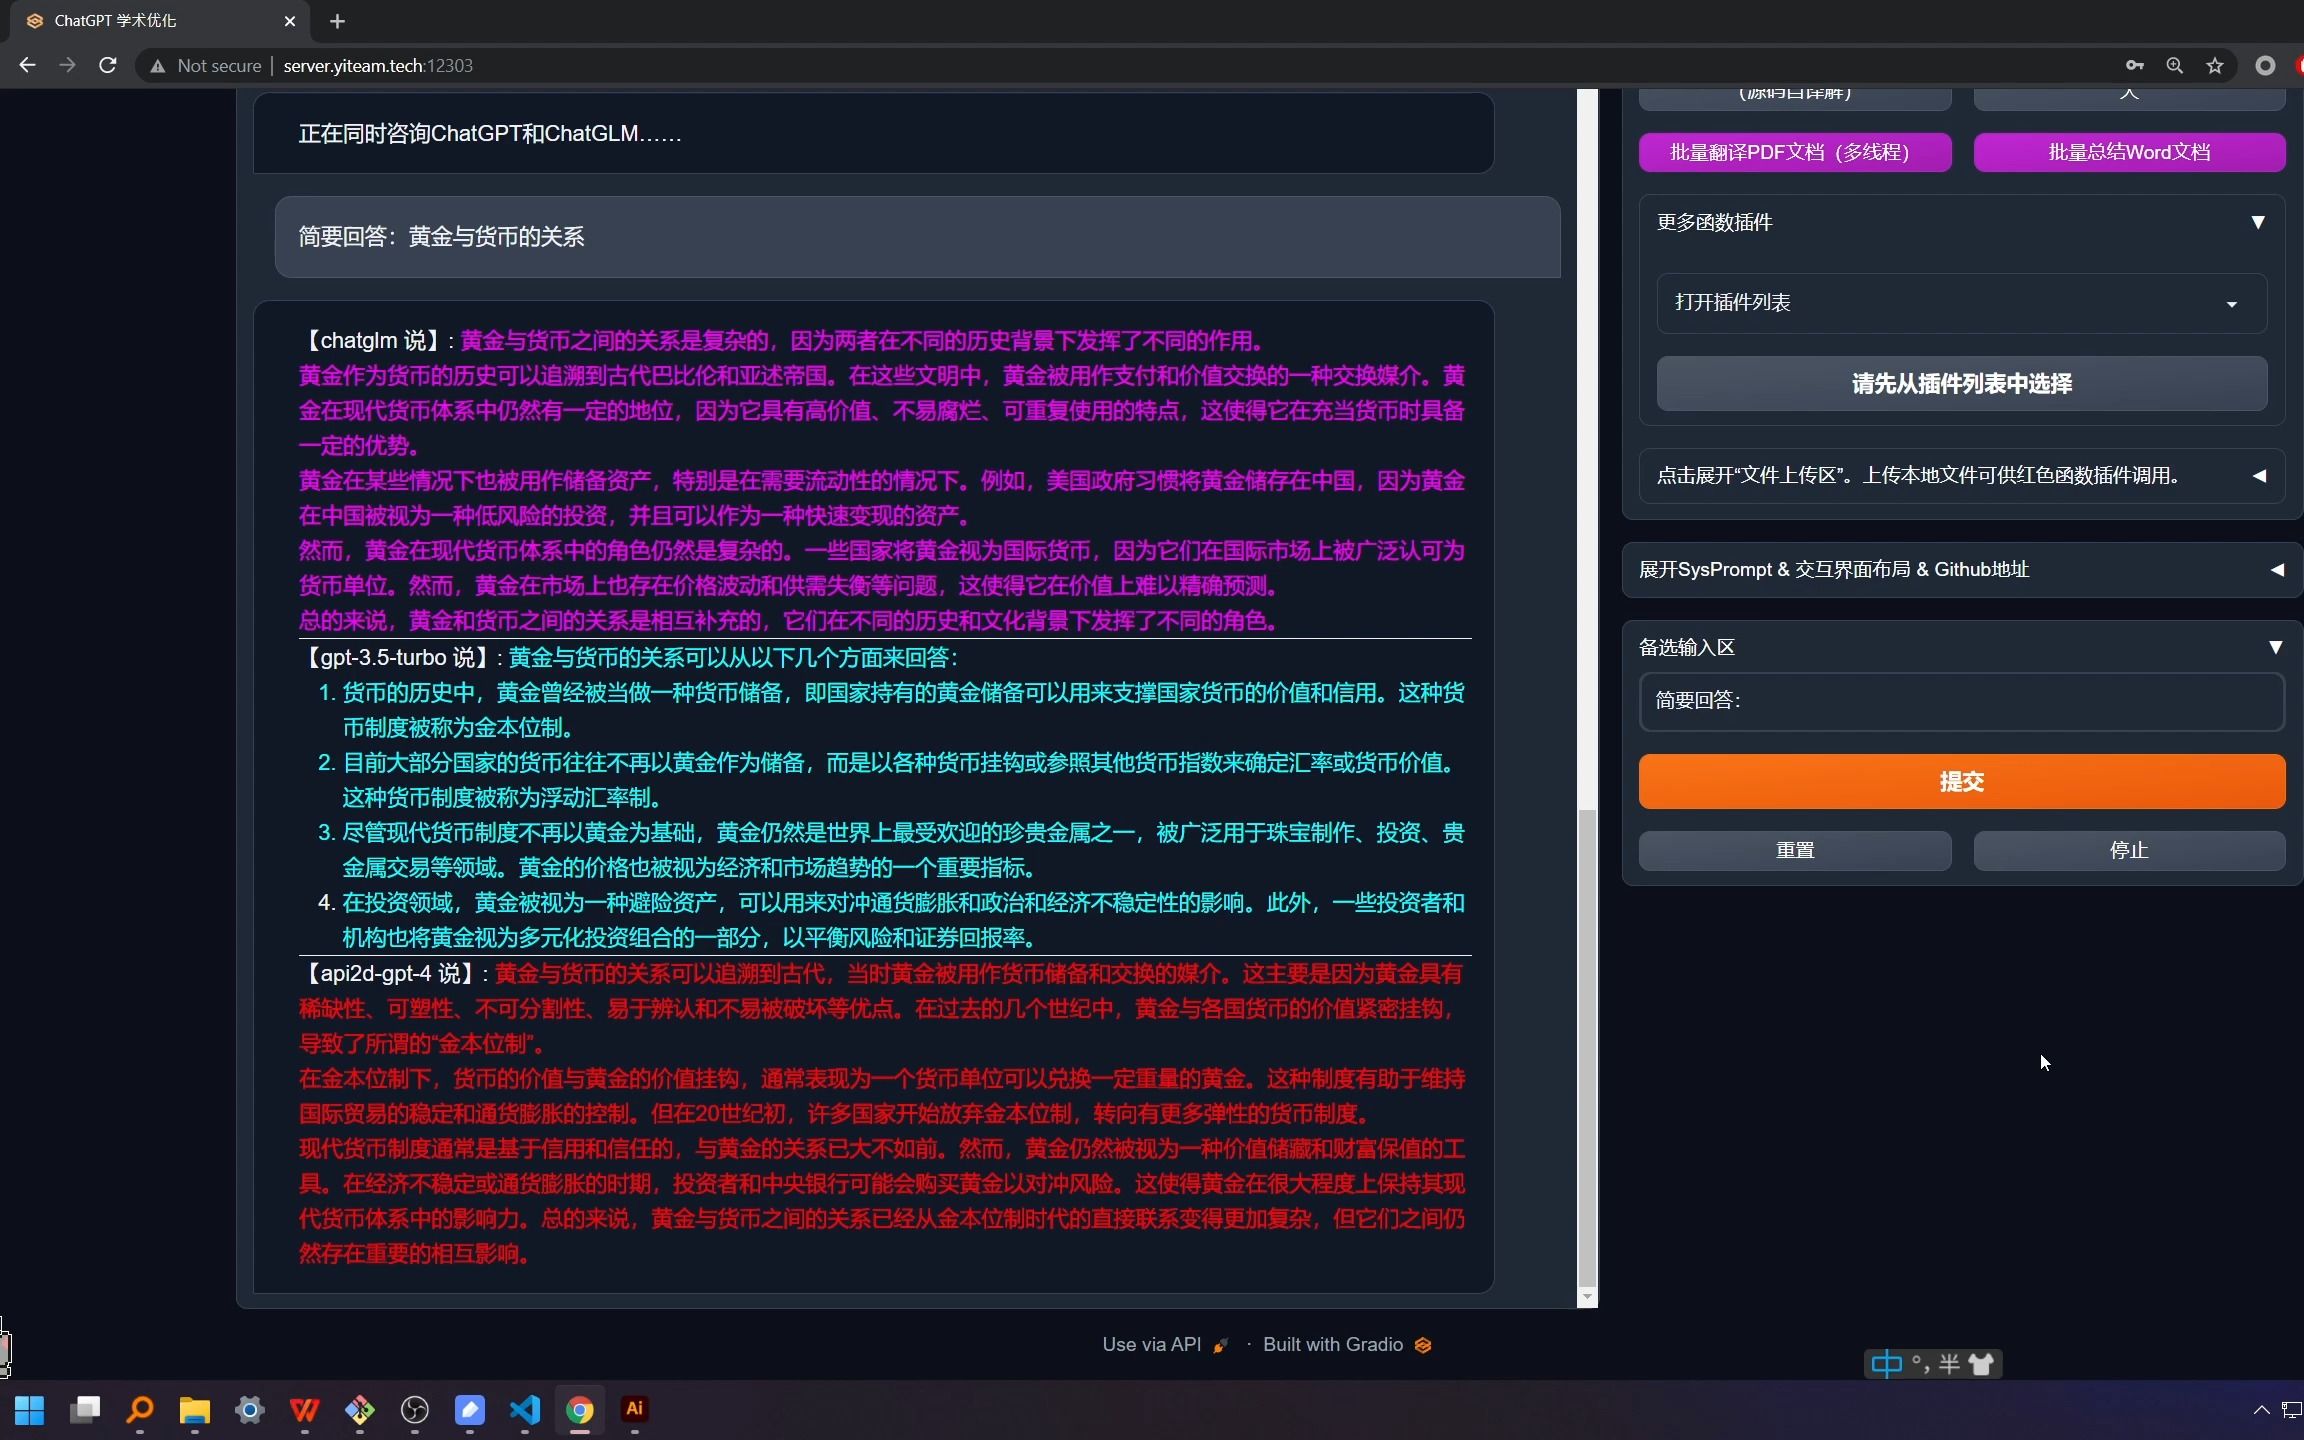Expand the '文件上传区' file upload area
Viewport: 2304px width, 1440px height.
point(2260,474)
